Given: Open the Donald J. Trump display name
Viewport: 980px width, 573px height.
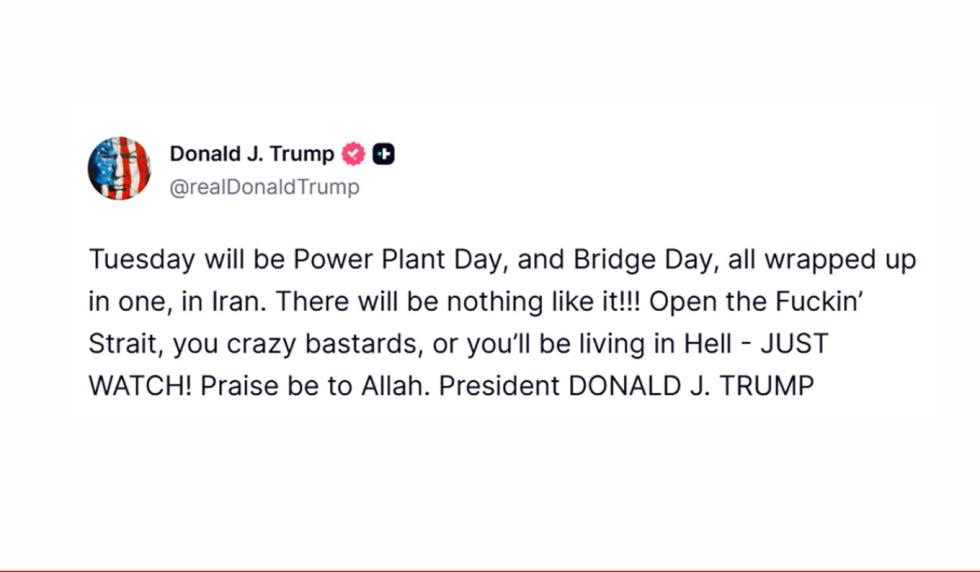Looking at the screenshot, I should (x=252, y=154).
